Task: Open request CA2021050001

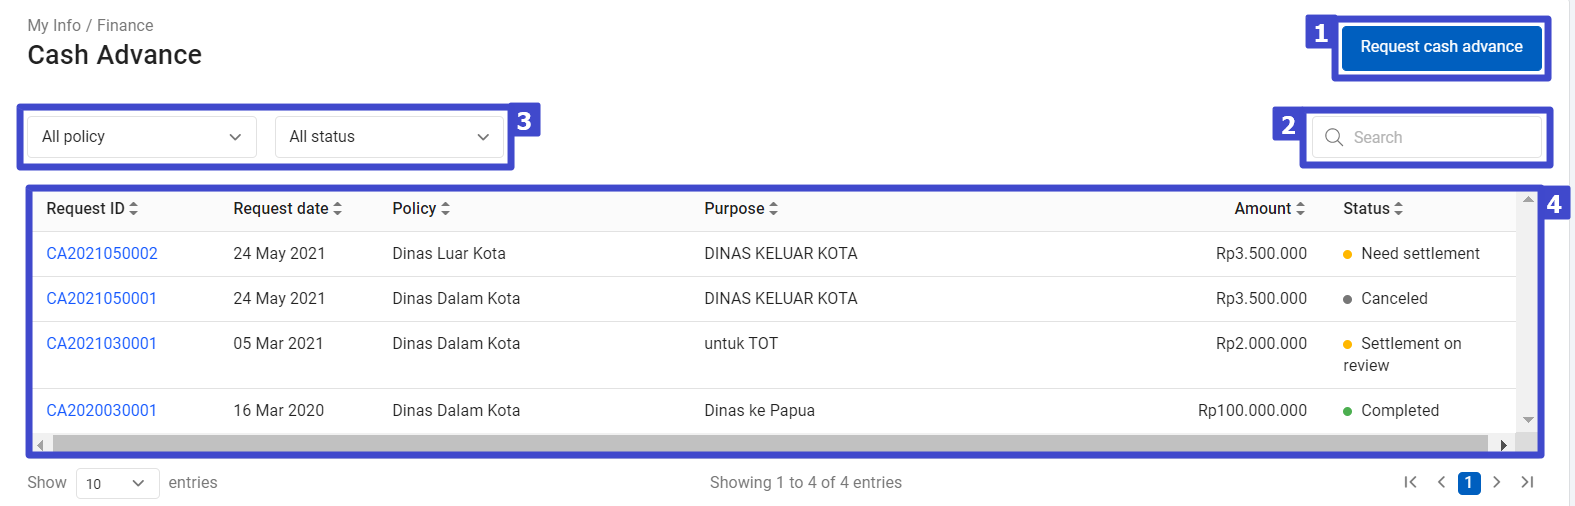Action: click(102, 298)
